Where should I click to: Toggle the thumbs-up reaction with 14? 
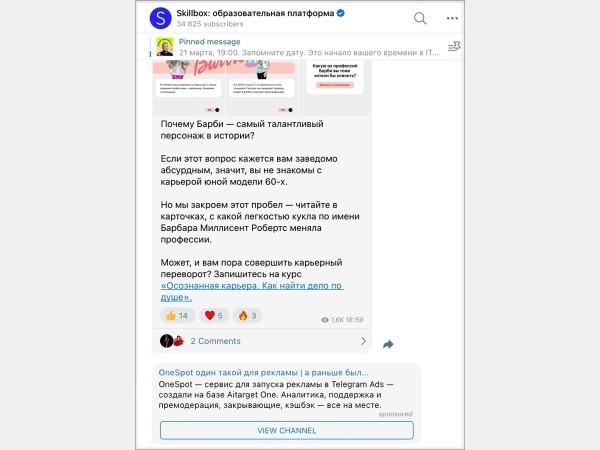point(178,316)
